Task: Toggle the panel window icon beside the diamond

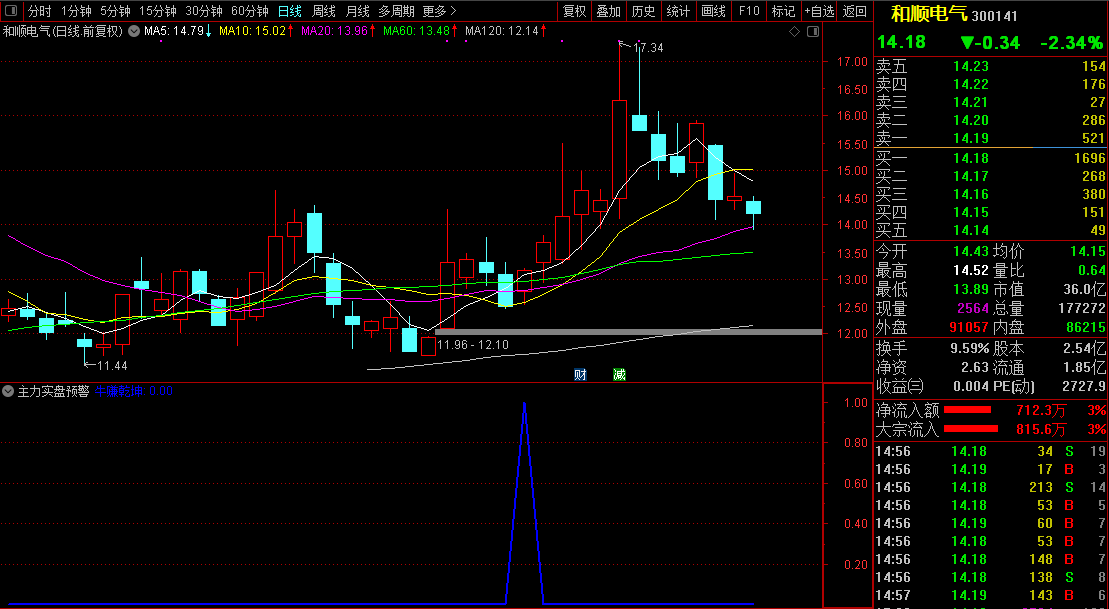Action: (812, 31)
